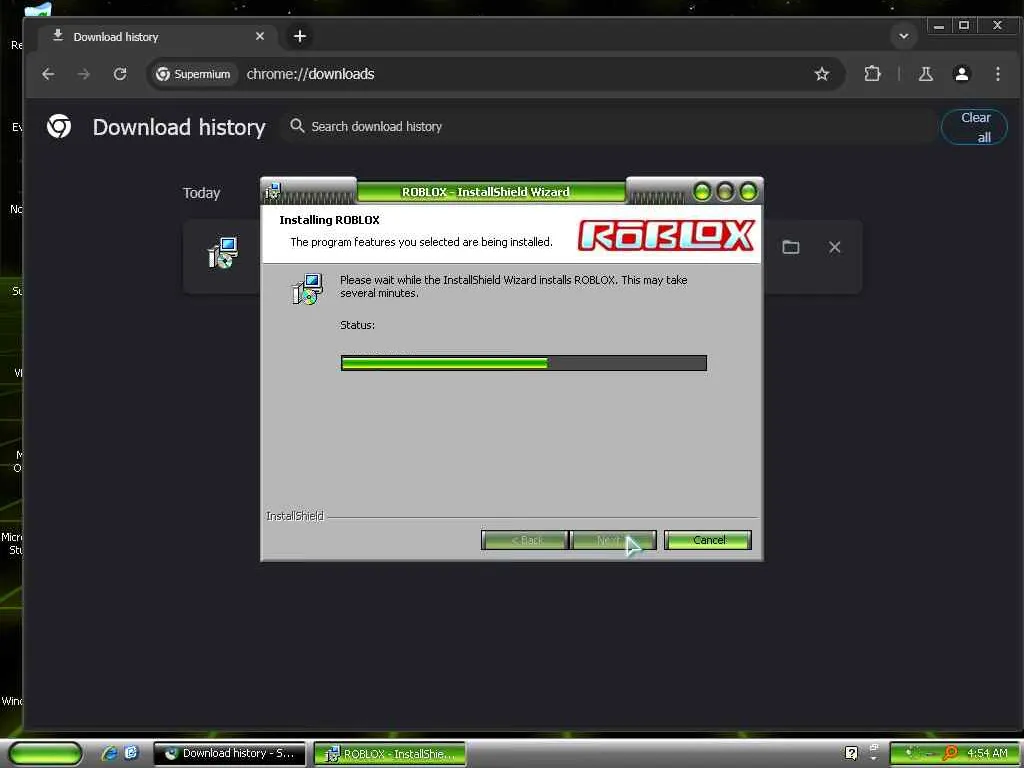Click the Supermium site info chip
This screenshot has width=1024, height=768.
193,74
